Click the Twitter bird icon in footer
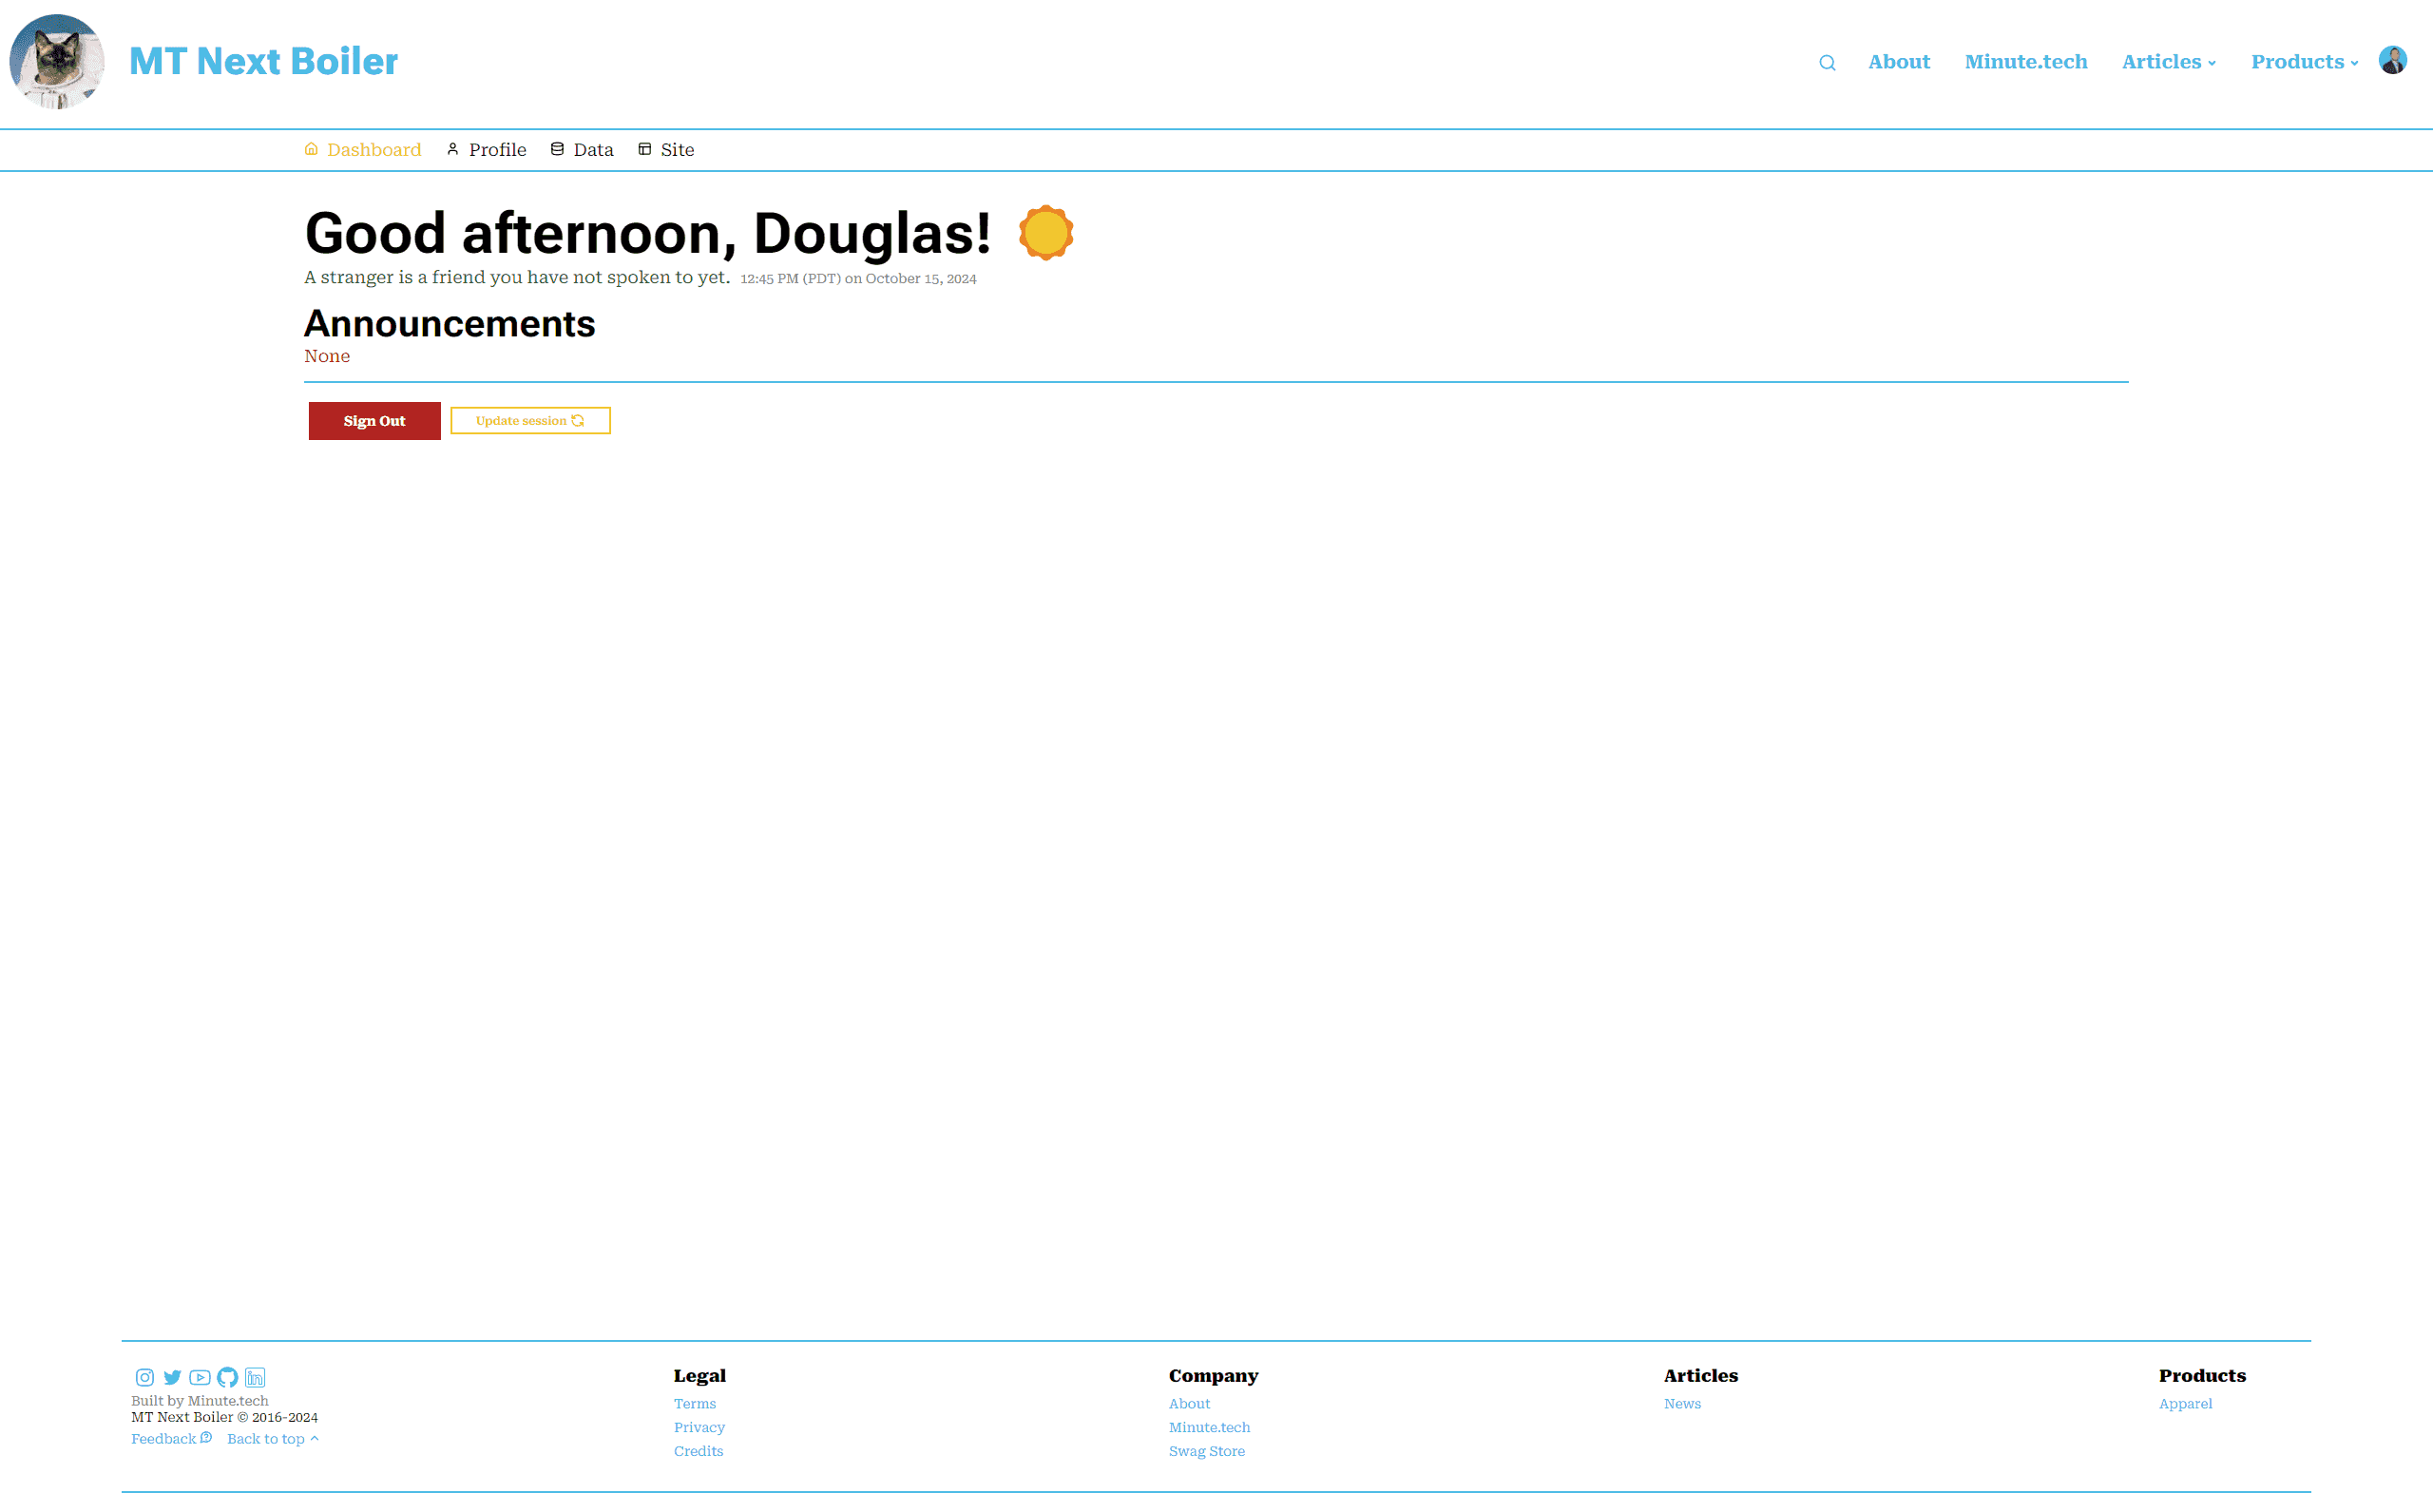 point(172,1377)
